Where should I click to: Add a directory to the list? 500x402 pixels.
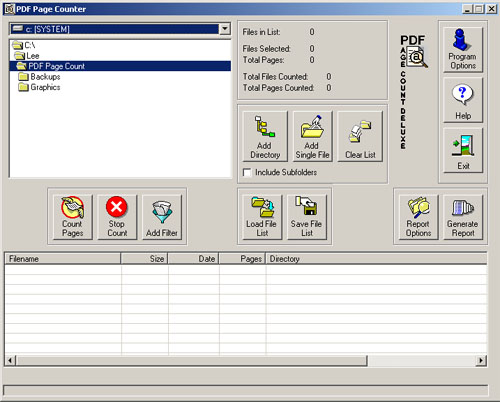[265, 136]
